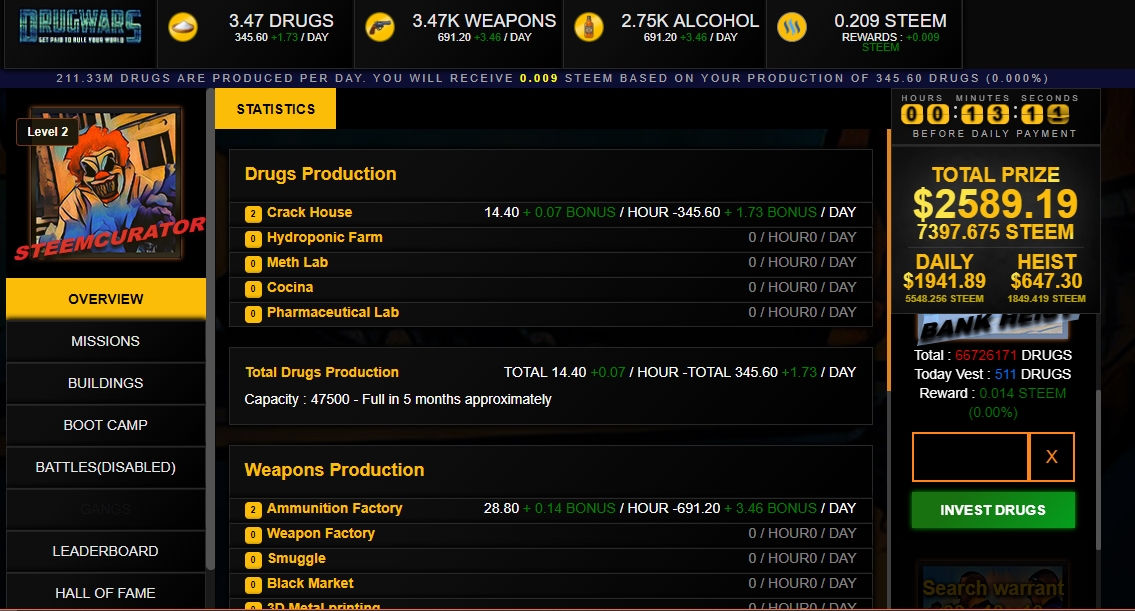Select the Statistics tab

point(275,109)
